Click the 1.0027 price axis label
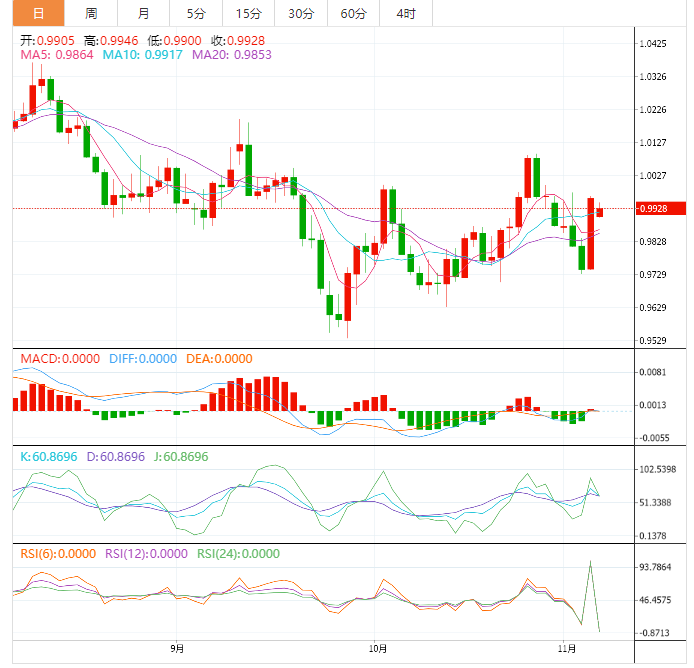 click(653, 176)
